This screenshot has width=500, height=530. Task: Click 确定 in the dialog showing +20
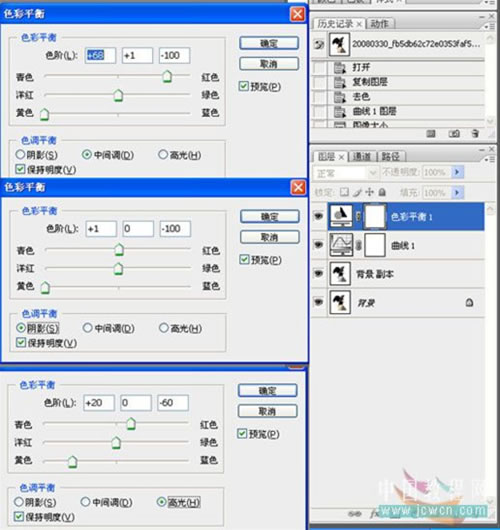pos(268,390)
